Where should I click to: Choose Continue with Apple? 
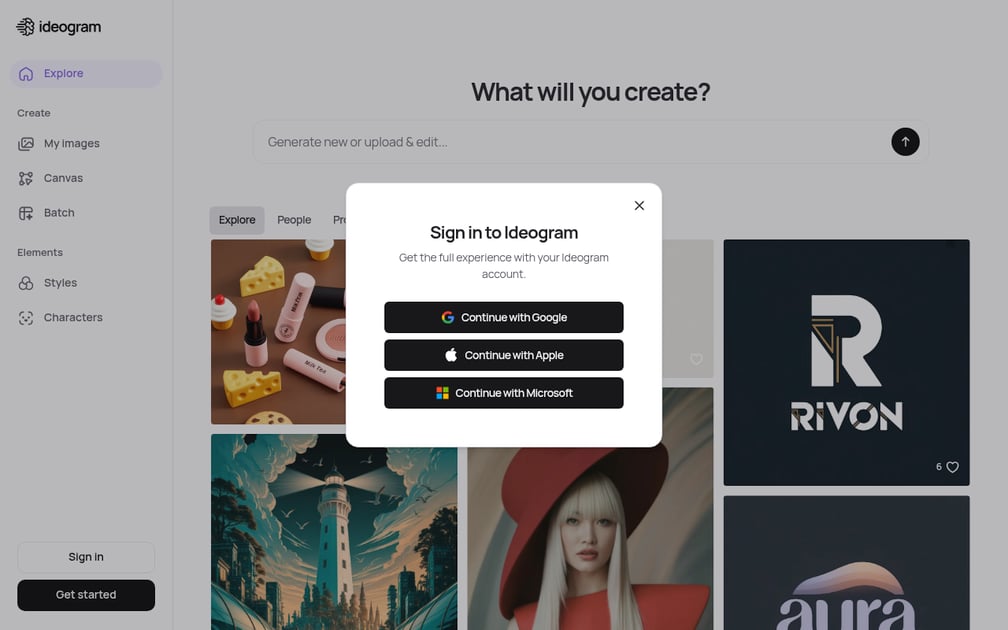click(503, 356)
